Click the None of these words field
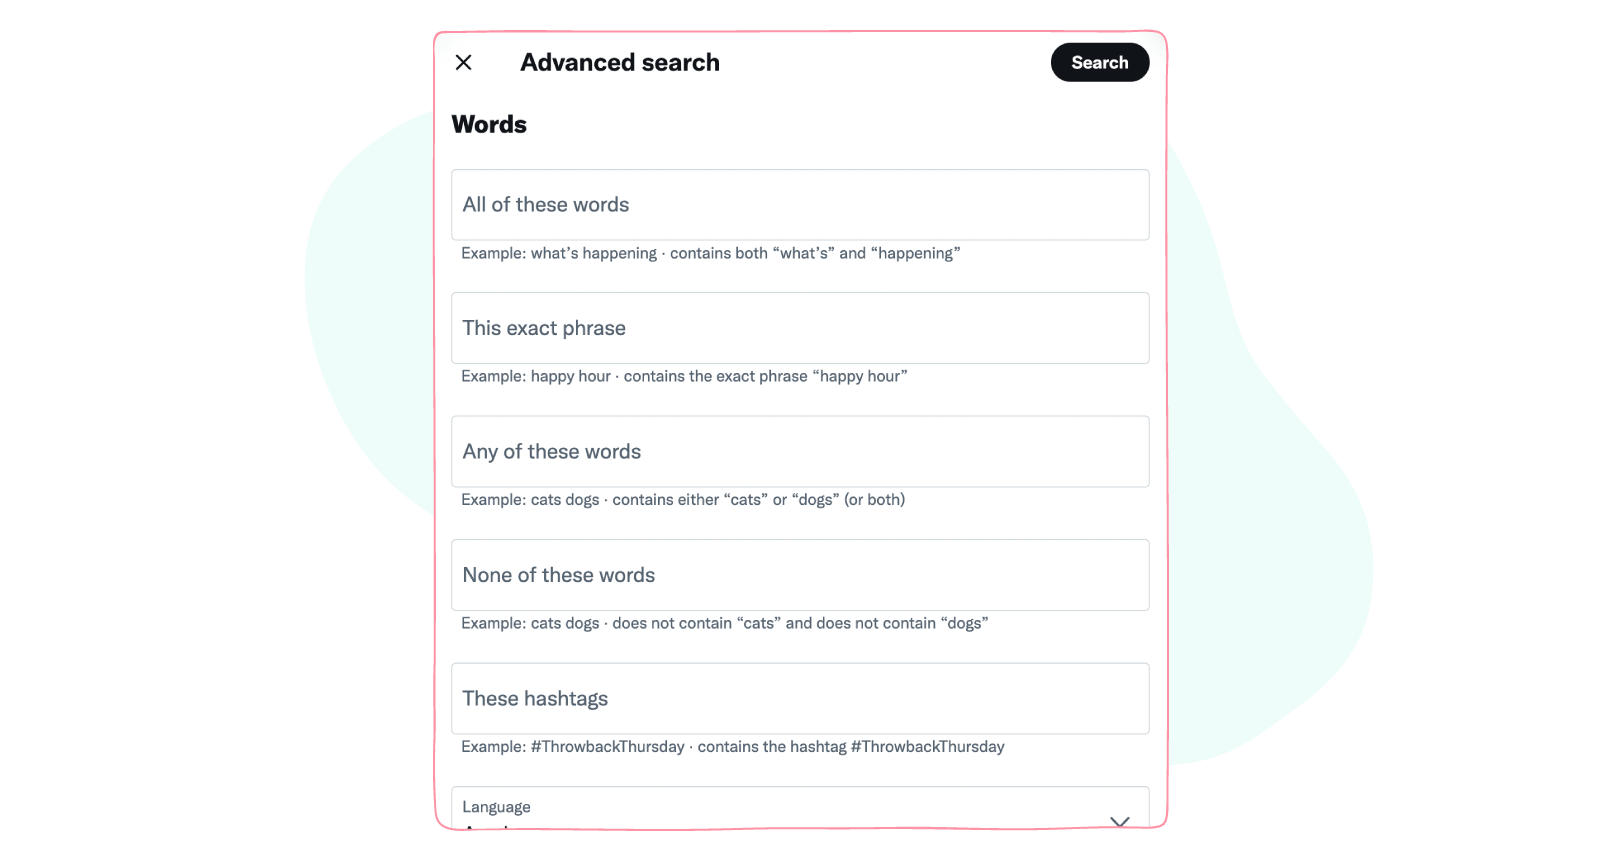Screen dimensions: 1600x860 (799, 575)
